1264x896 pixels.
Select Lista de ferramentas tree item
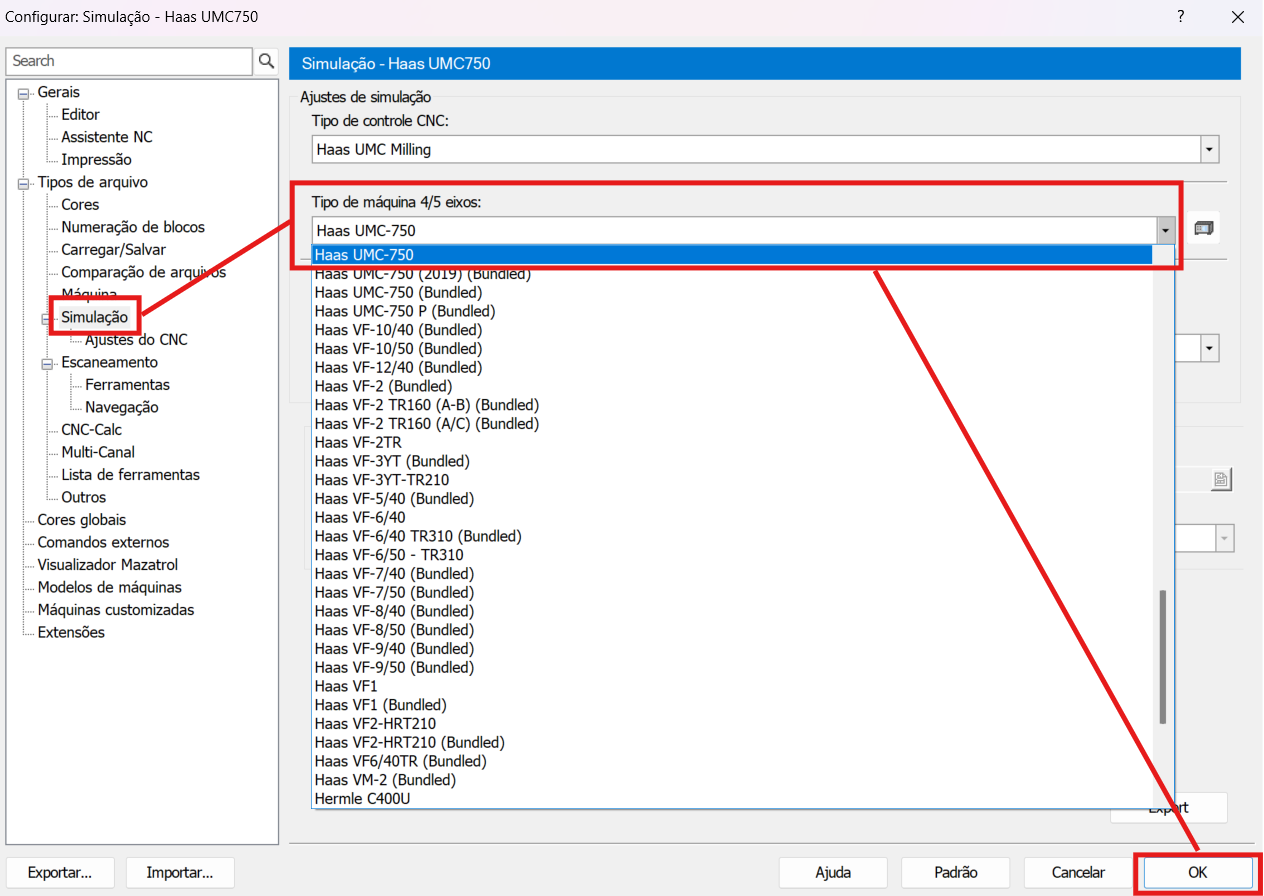[130, 475]
